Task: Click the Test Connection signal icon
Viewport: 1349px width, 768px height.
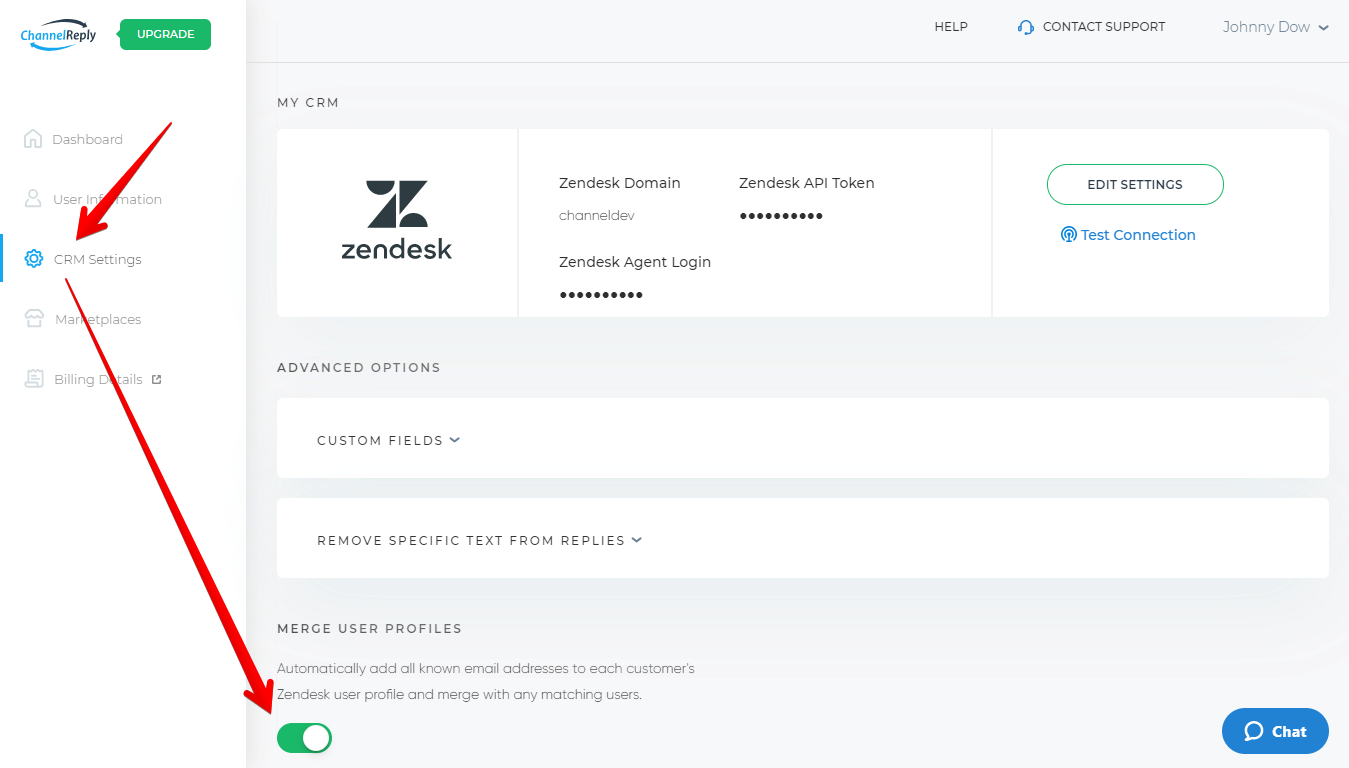Action: click(1068, 235)
